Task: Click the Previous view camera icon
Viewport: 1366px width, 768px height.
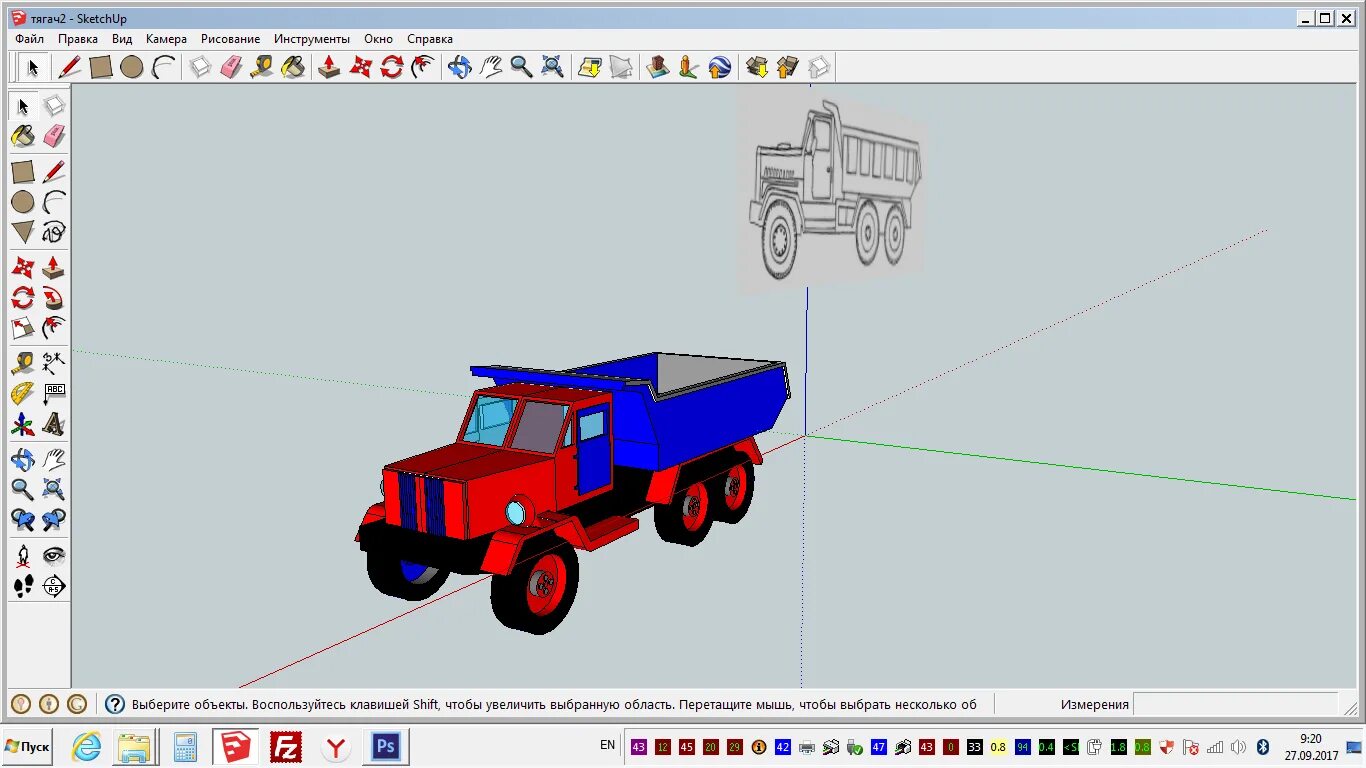Action: (23, 520)
